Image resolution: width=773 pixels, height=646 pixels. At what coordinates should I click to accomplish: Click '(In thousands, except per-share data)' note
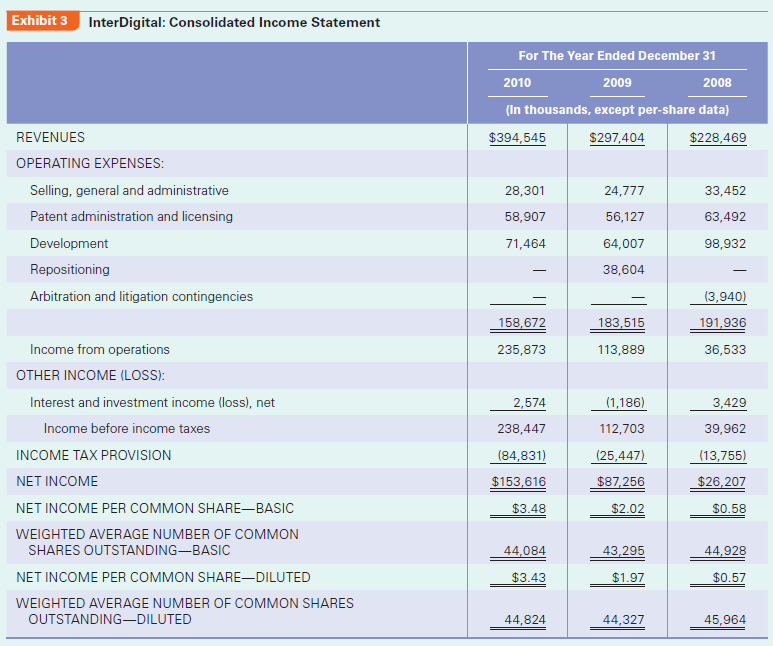[x=617, y=109]
